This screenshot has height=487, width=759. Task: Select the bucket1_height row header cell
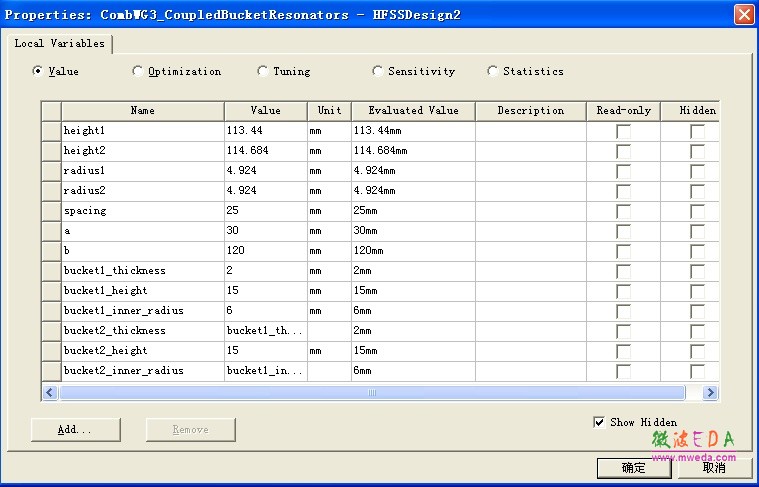[x=51, y=291]
